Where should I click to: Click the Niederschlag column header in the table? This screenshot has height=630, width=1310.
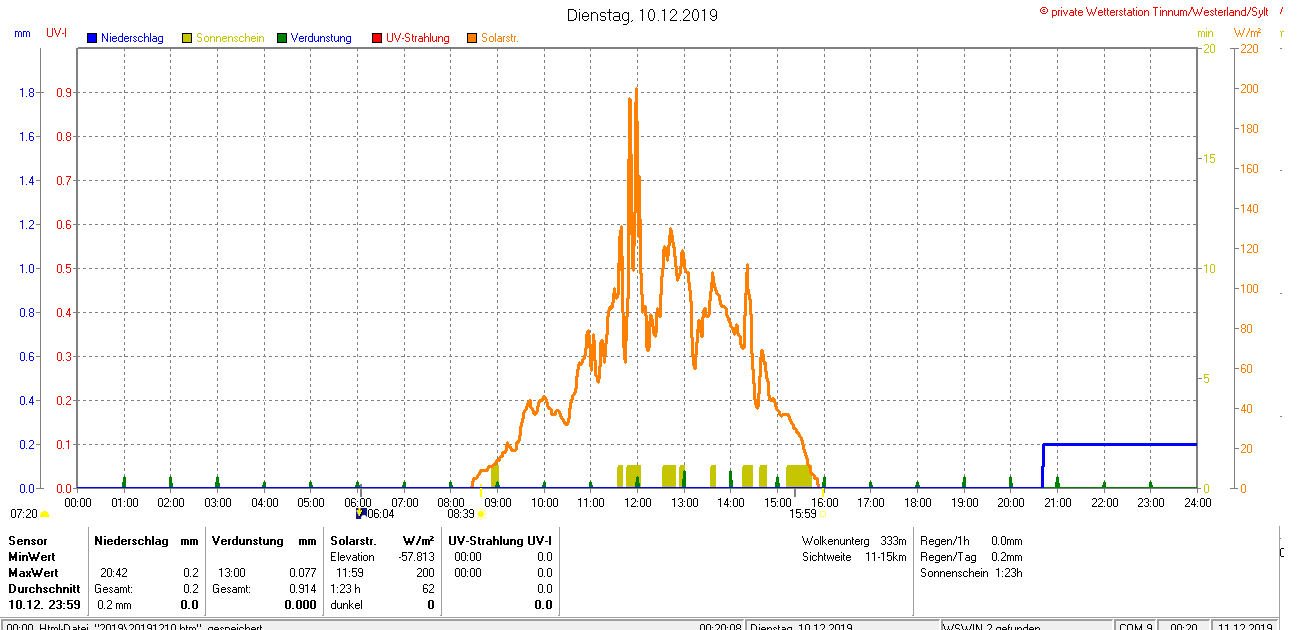[130, 541]
